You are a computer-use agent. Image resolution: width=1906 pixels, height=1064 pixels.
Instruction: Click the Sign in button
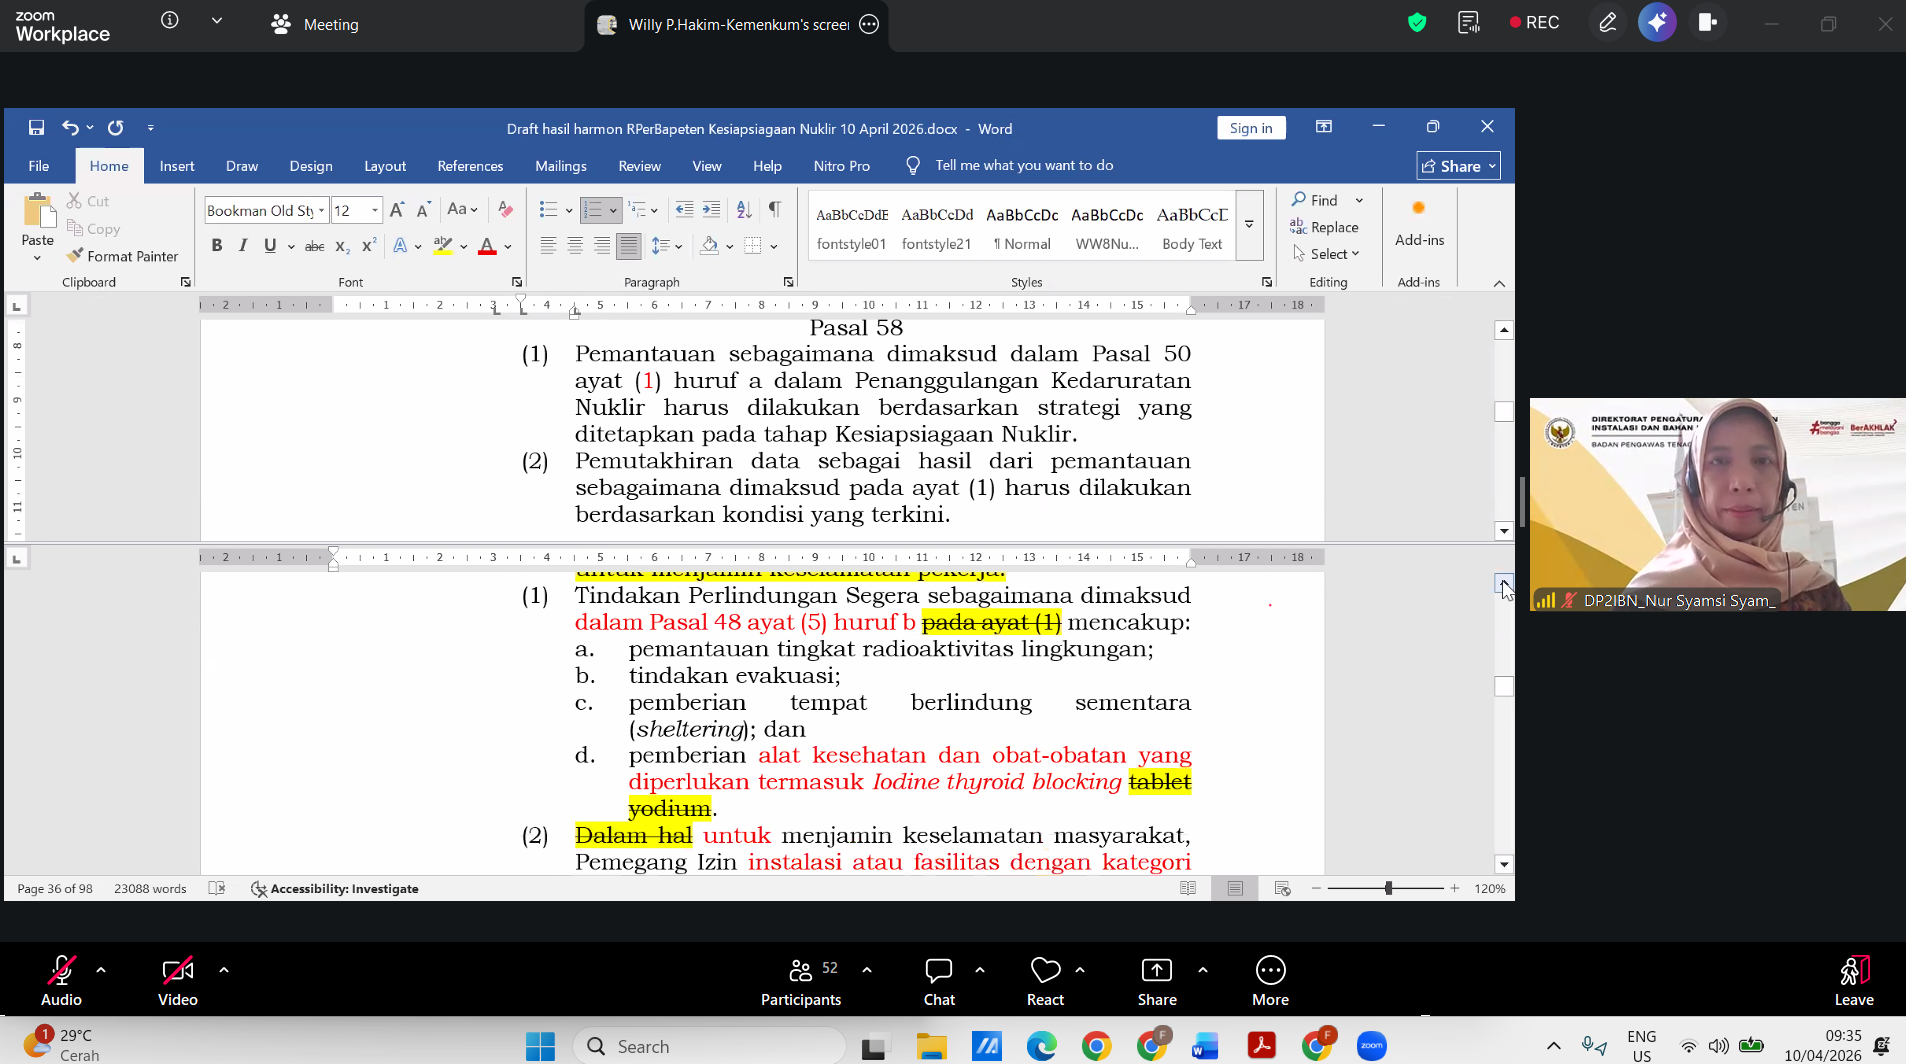tap(1251, 128)
